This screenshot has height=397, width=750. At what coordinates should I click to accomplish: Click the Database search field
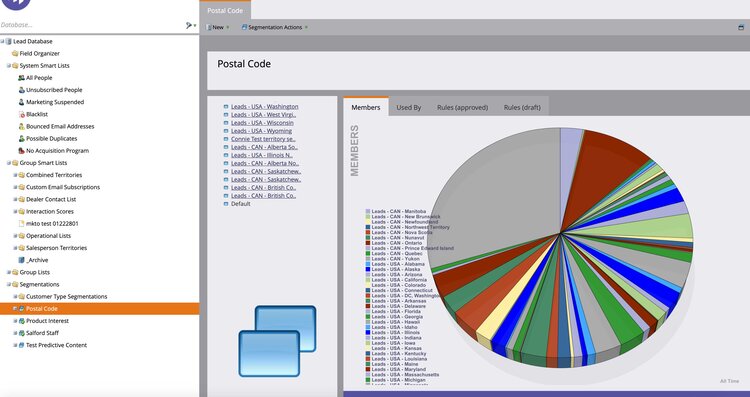[91, 25]
